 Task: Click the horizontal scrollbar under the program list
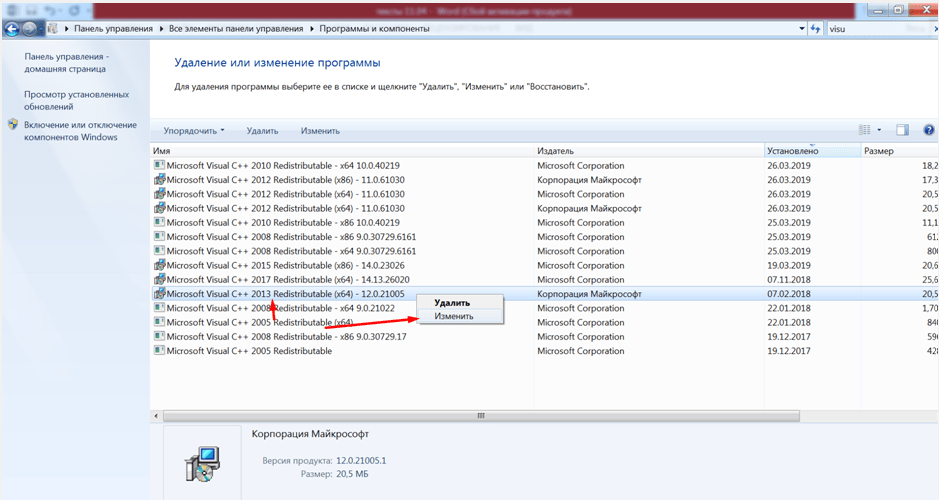pyautogui.click(x=480, y=415)
